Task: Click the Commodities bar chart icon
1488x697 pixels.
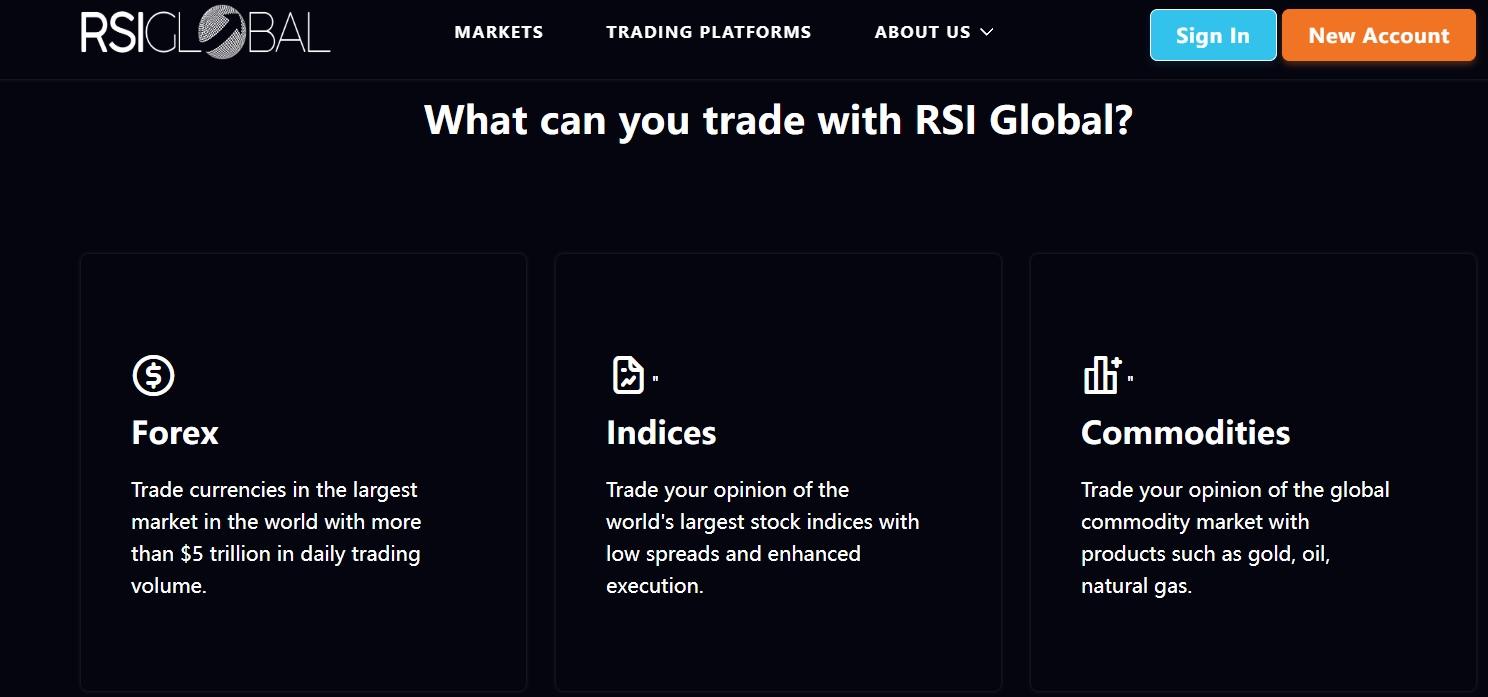Action: 1103,375
